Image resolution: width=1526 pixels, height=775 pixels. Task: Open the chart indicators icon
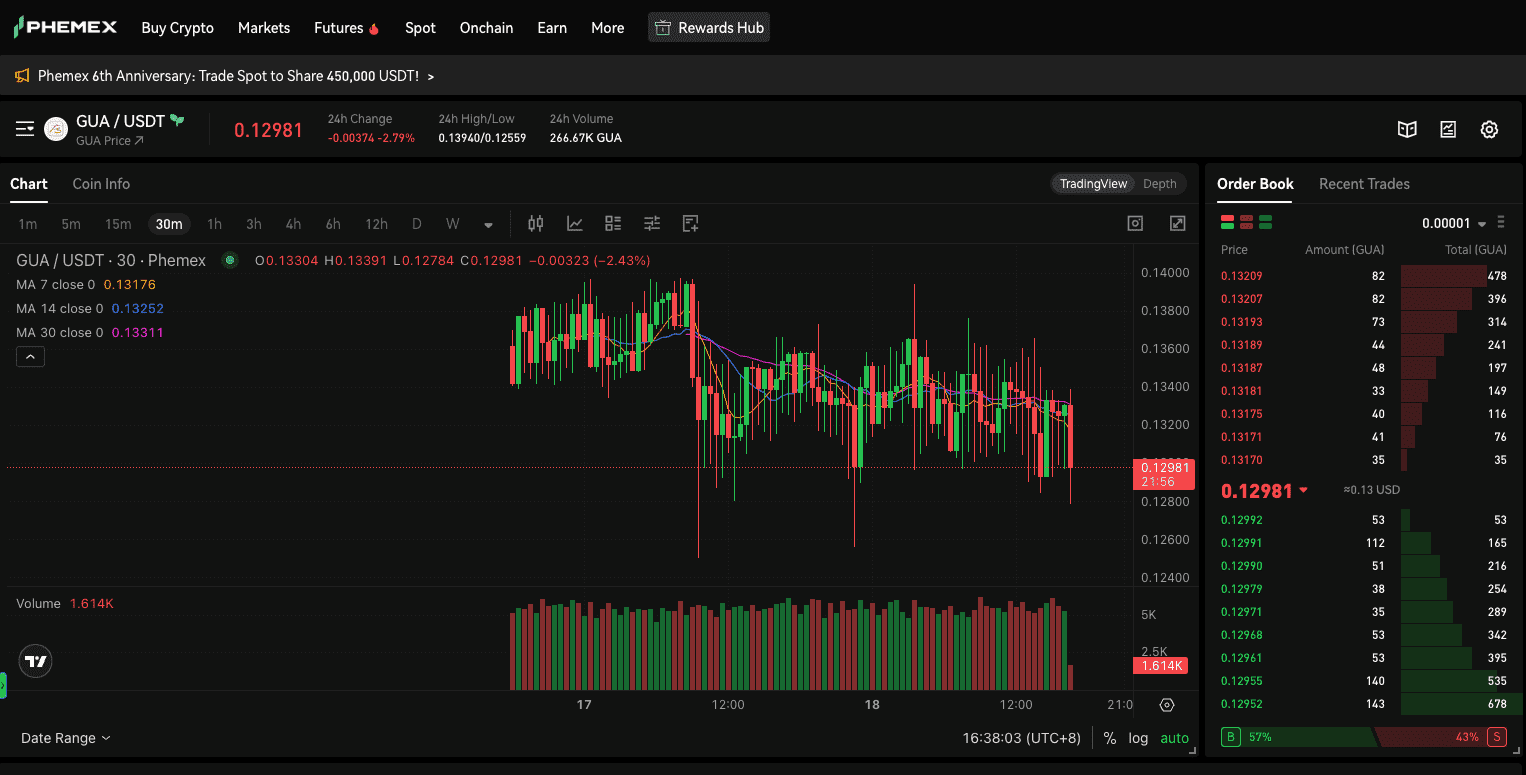[x=574, y=223]
